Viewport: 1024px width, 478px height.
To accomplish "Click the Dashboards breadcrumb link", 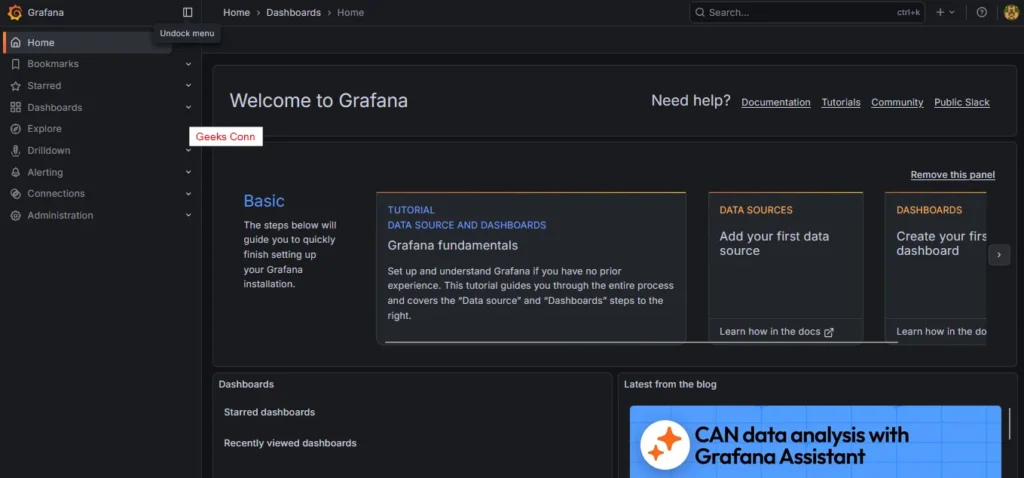I will pos(293,12).
